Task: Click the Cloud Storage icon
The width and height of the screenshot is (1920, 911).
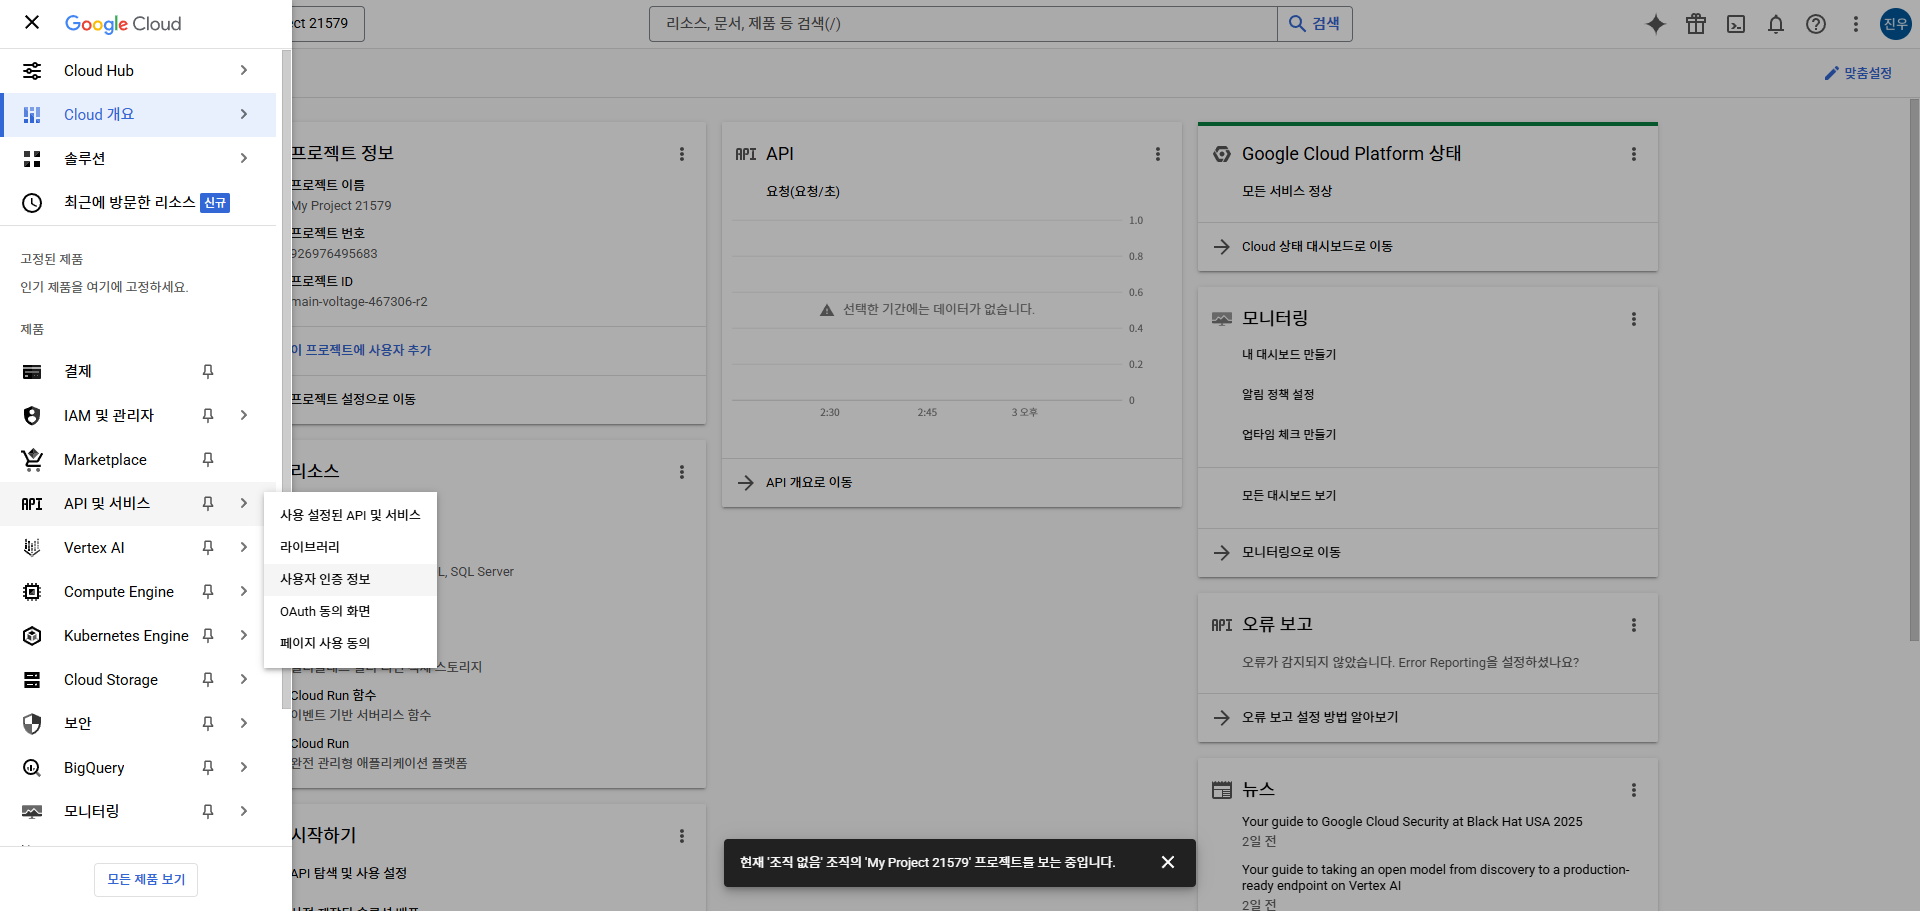Action: coord(32,679)
